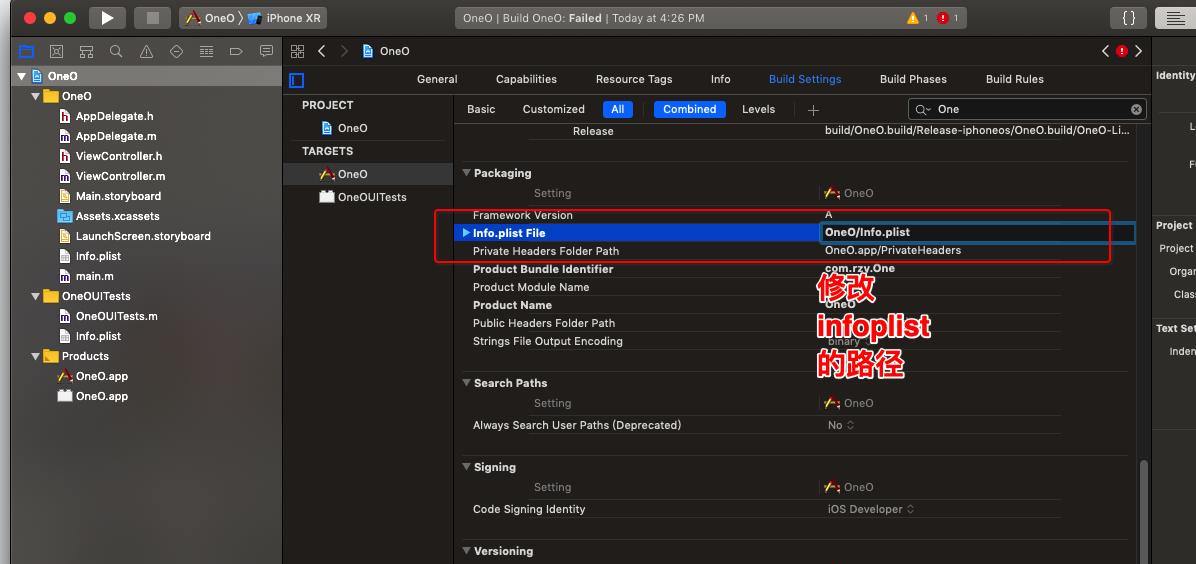Click the standard editor button at top right
Viewport: 1196px width, 564px height.
[1175, 18]
